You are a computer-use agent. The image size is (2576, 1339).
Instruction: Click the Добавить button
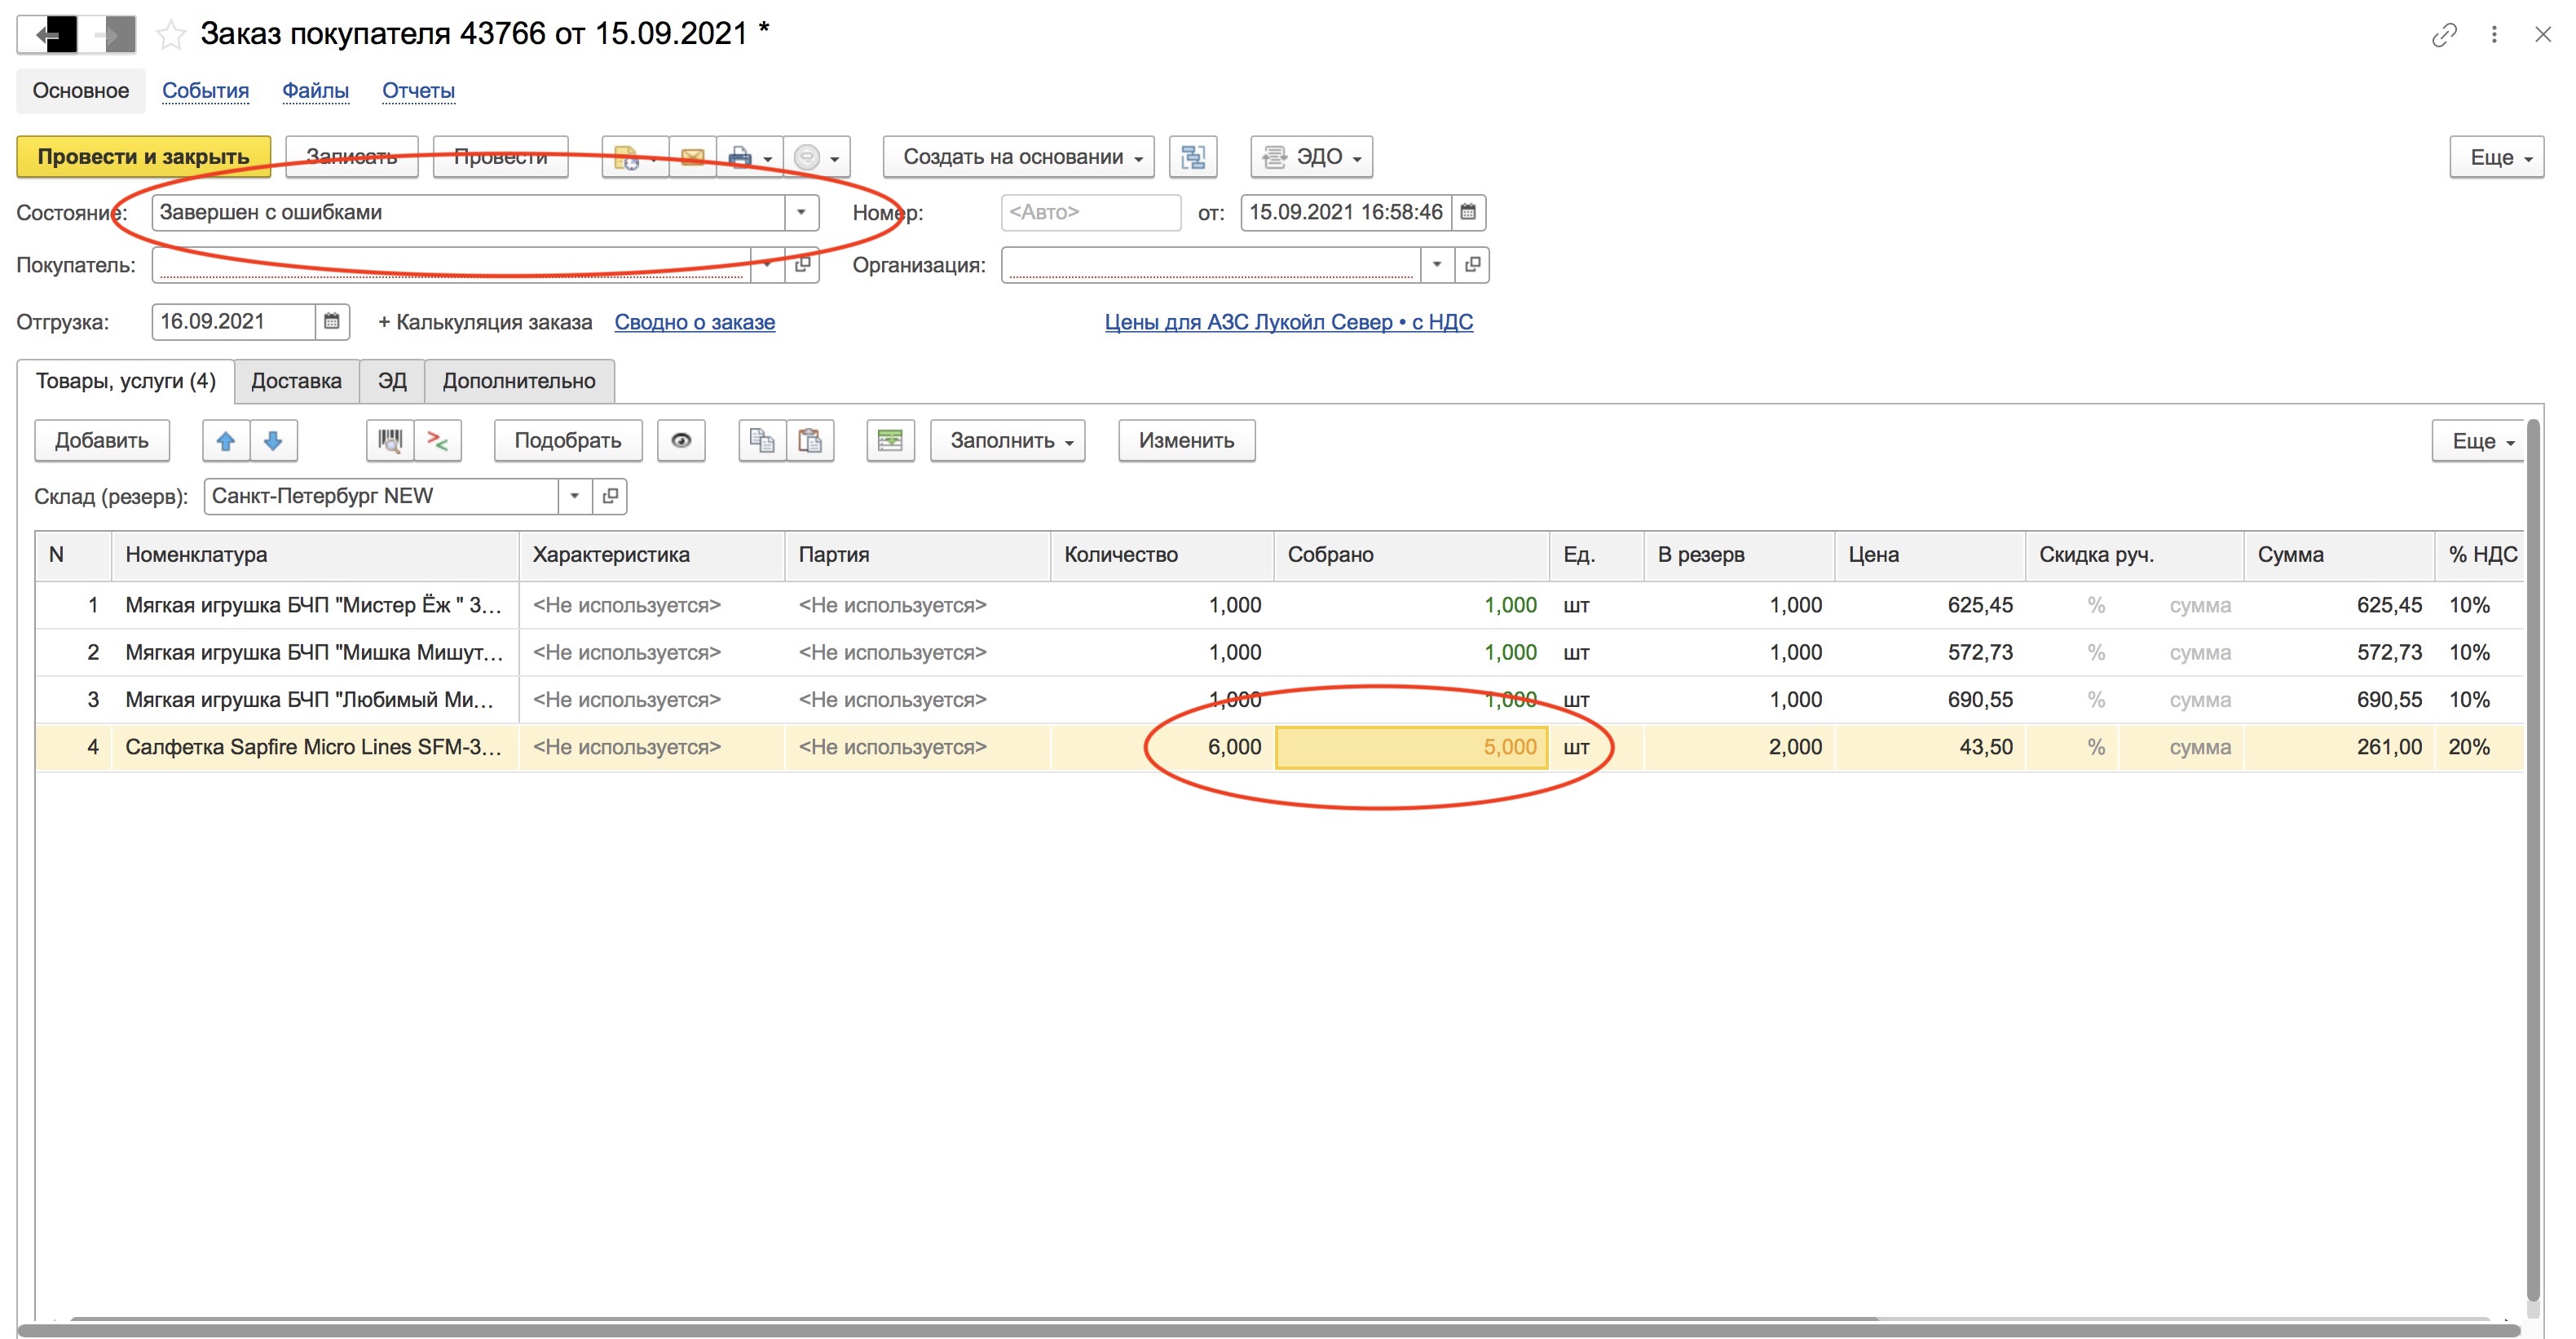click(101, 441)
